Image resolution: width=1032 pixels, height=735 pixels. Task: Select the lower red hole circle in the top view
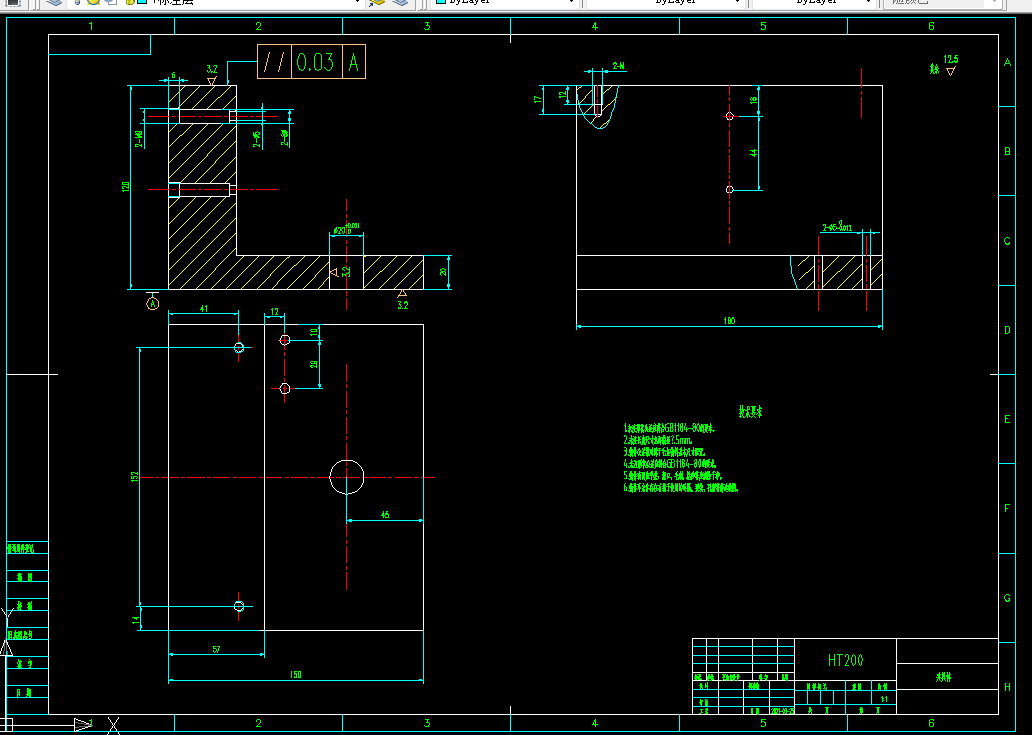pyautogui.click(x=285, y=389)
